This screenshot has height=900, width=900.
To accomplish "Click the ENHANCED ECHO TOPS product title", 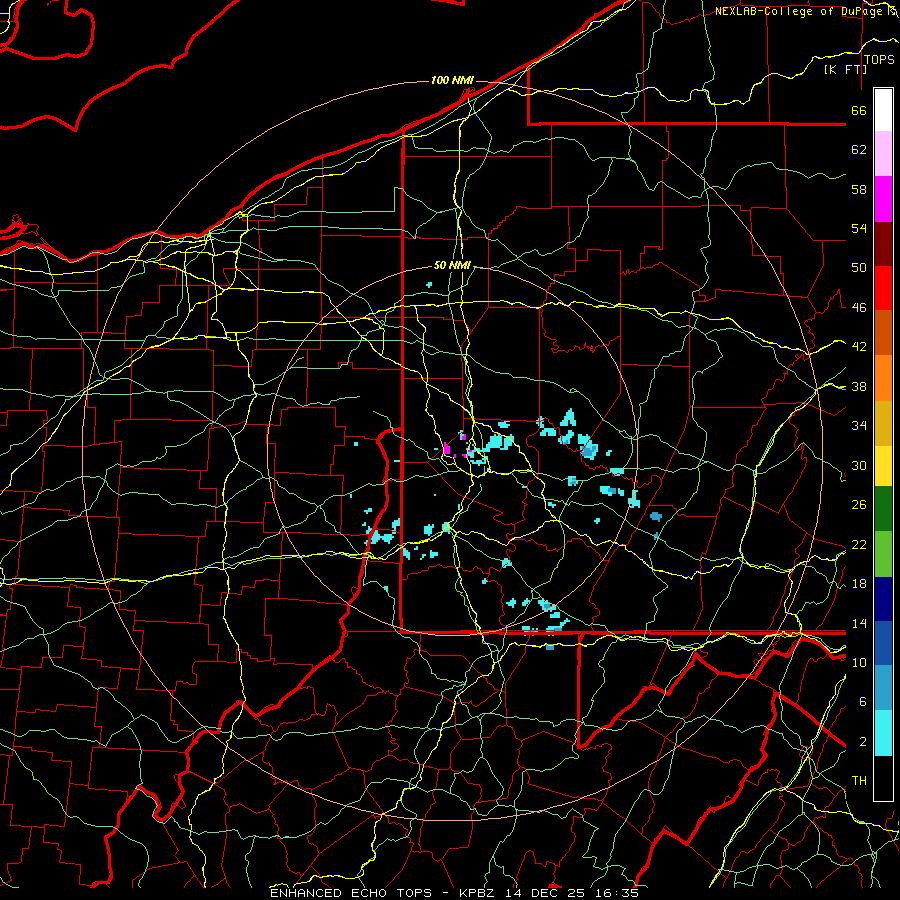I will pos(351,893).
